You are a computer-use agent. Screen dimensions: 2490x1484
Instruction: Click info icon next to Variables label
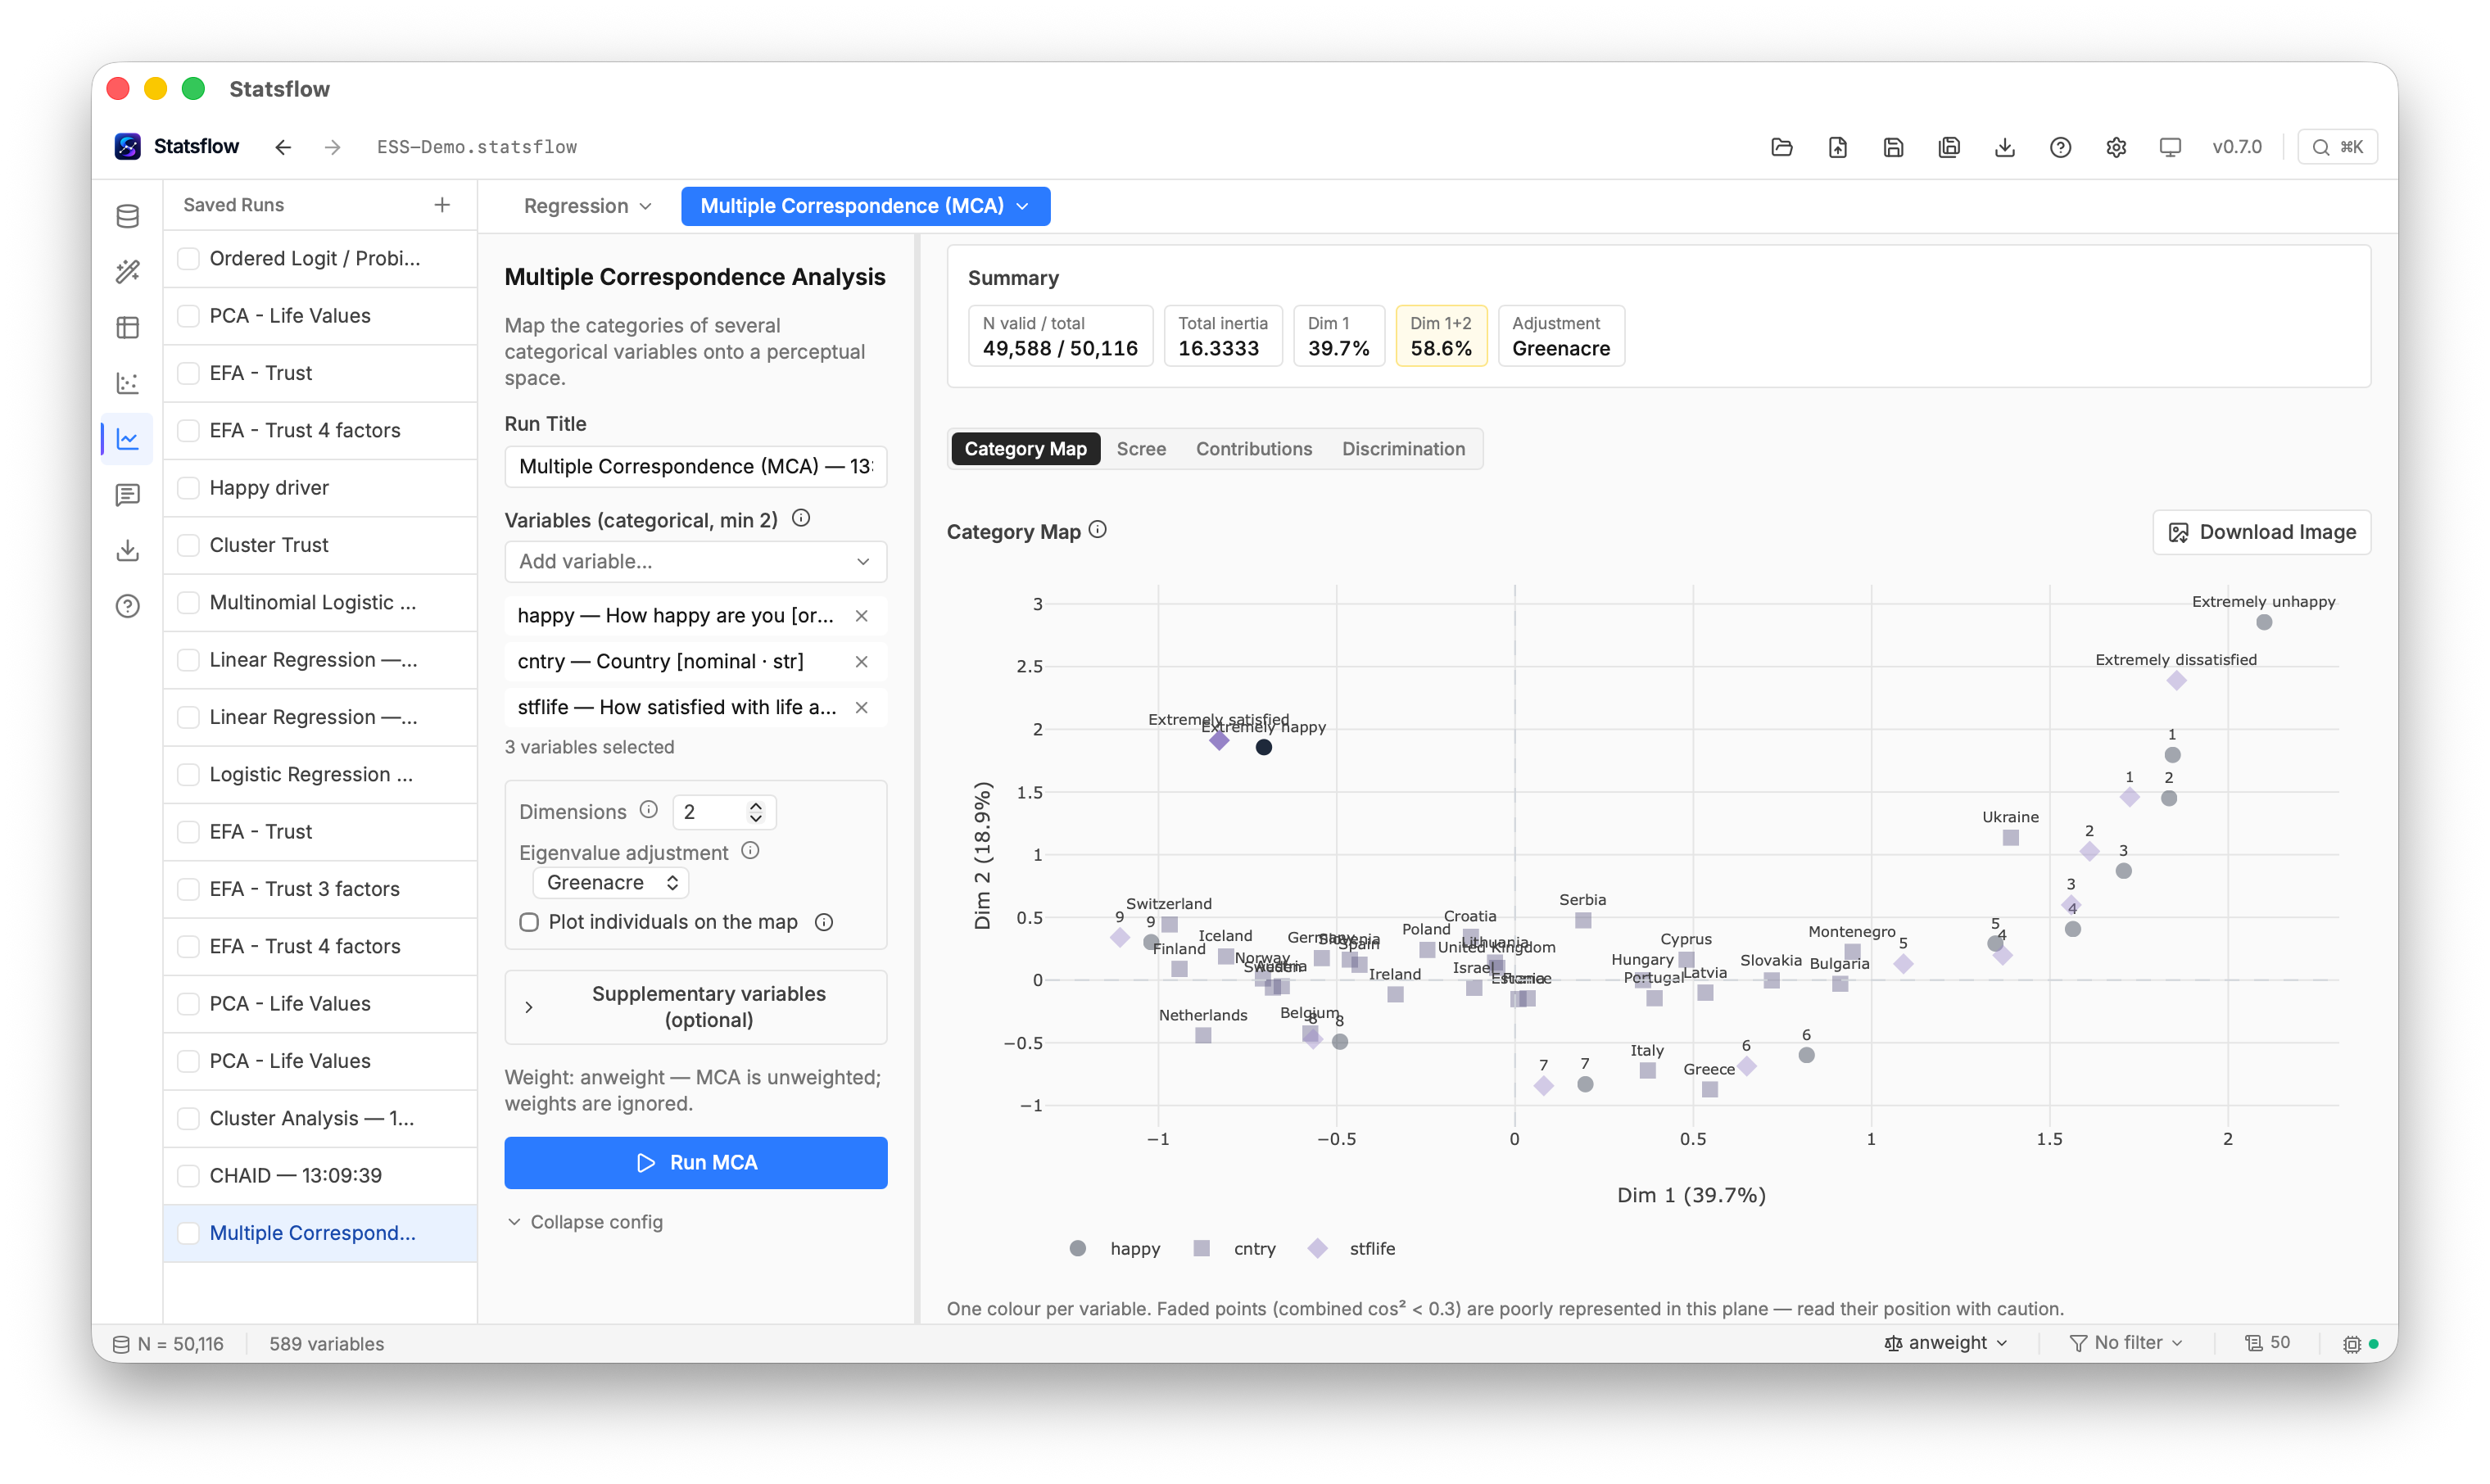click(801, 519)
